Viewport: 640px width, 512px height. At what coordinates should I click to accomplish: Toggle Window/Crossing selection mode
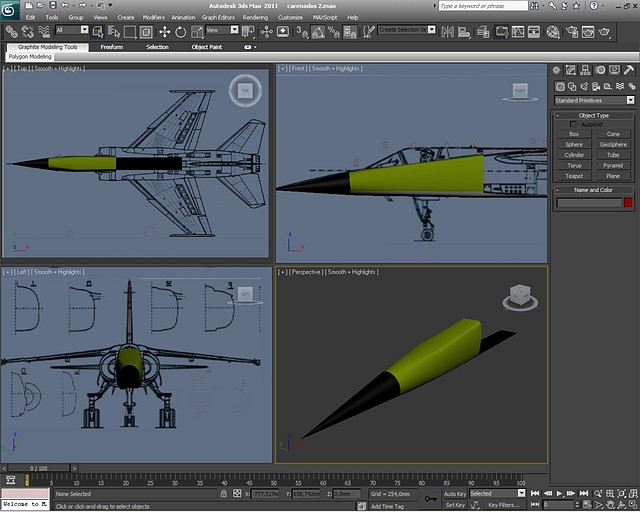146,31
